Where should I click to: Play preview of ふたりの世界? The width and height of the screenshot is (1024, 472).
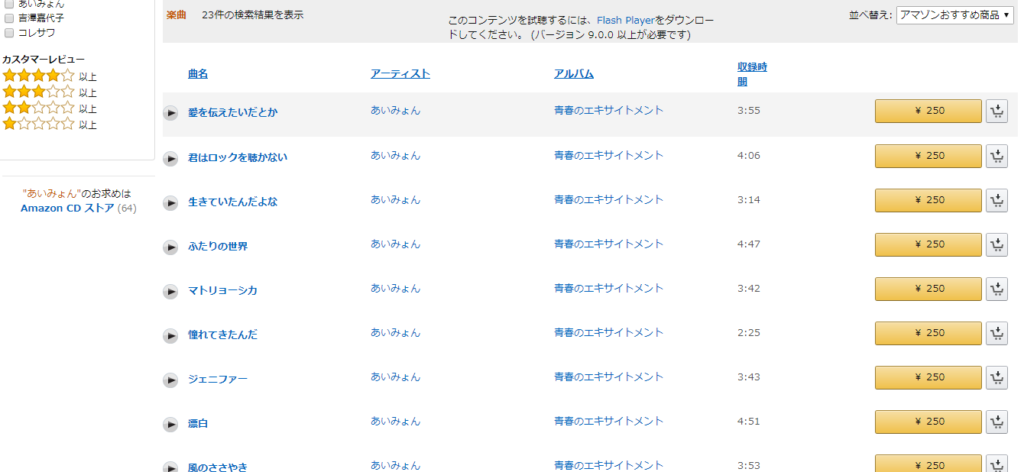[x=170, y=247]
